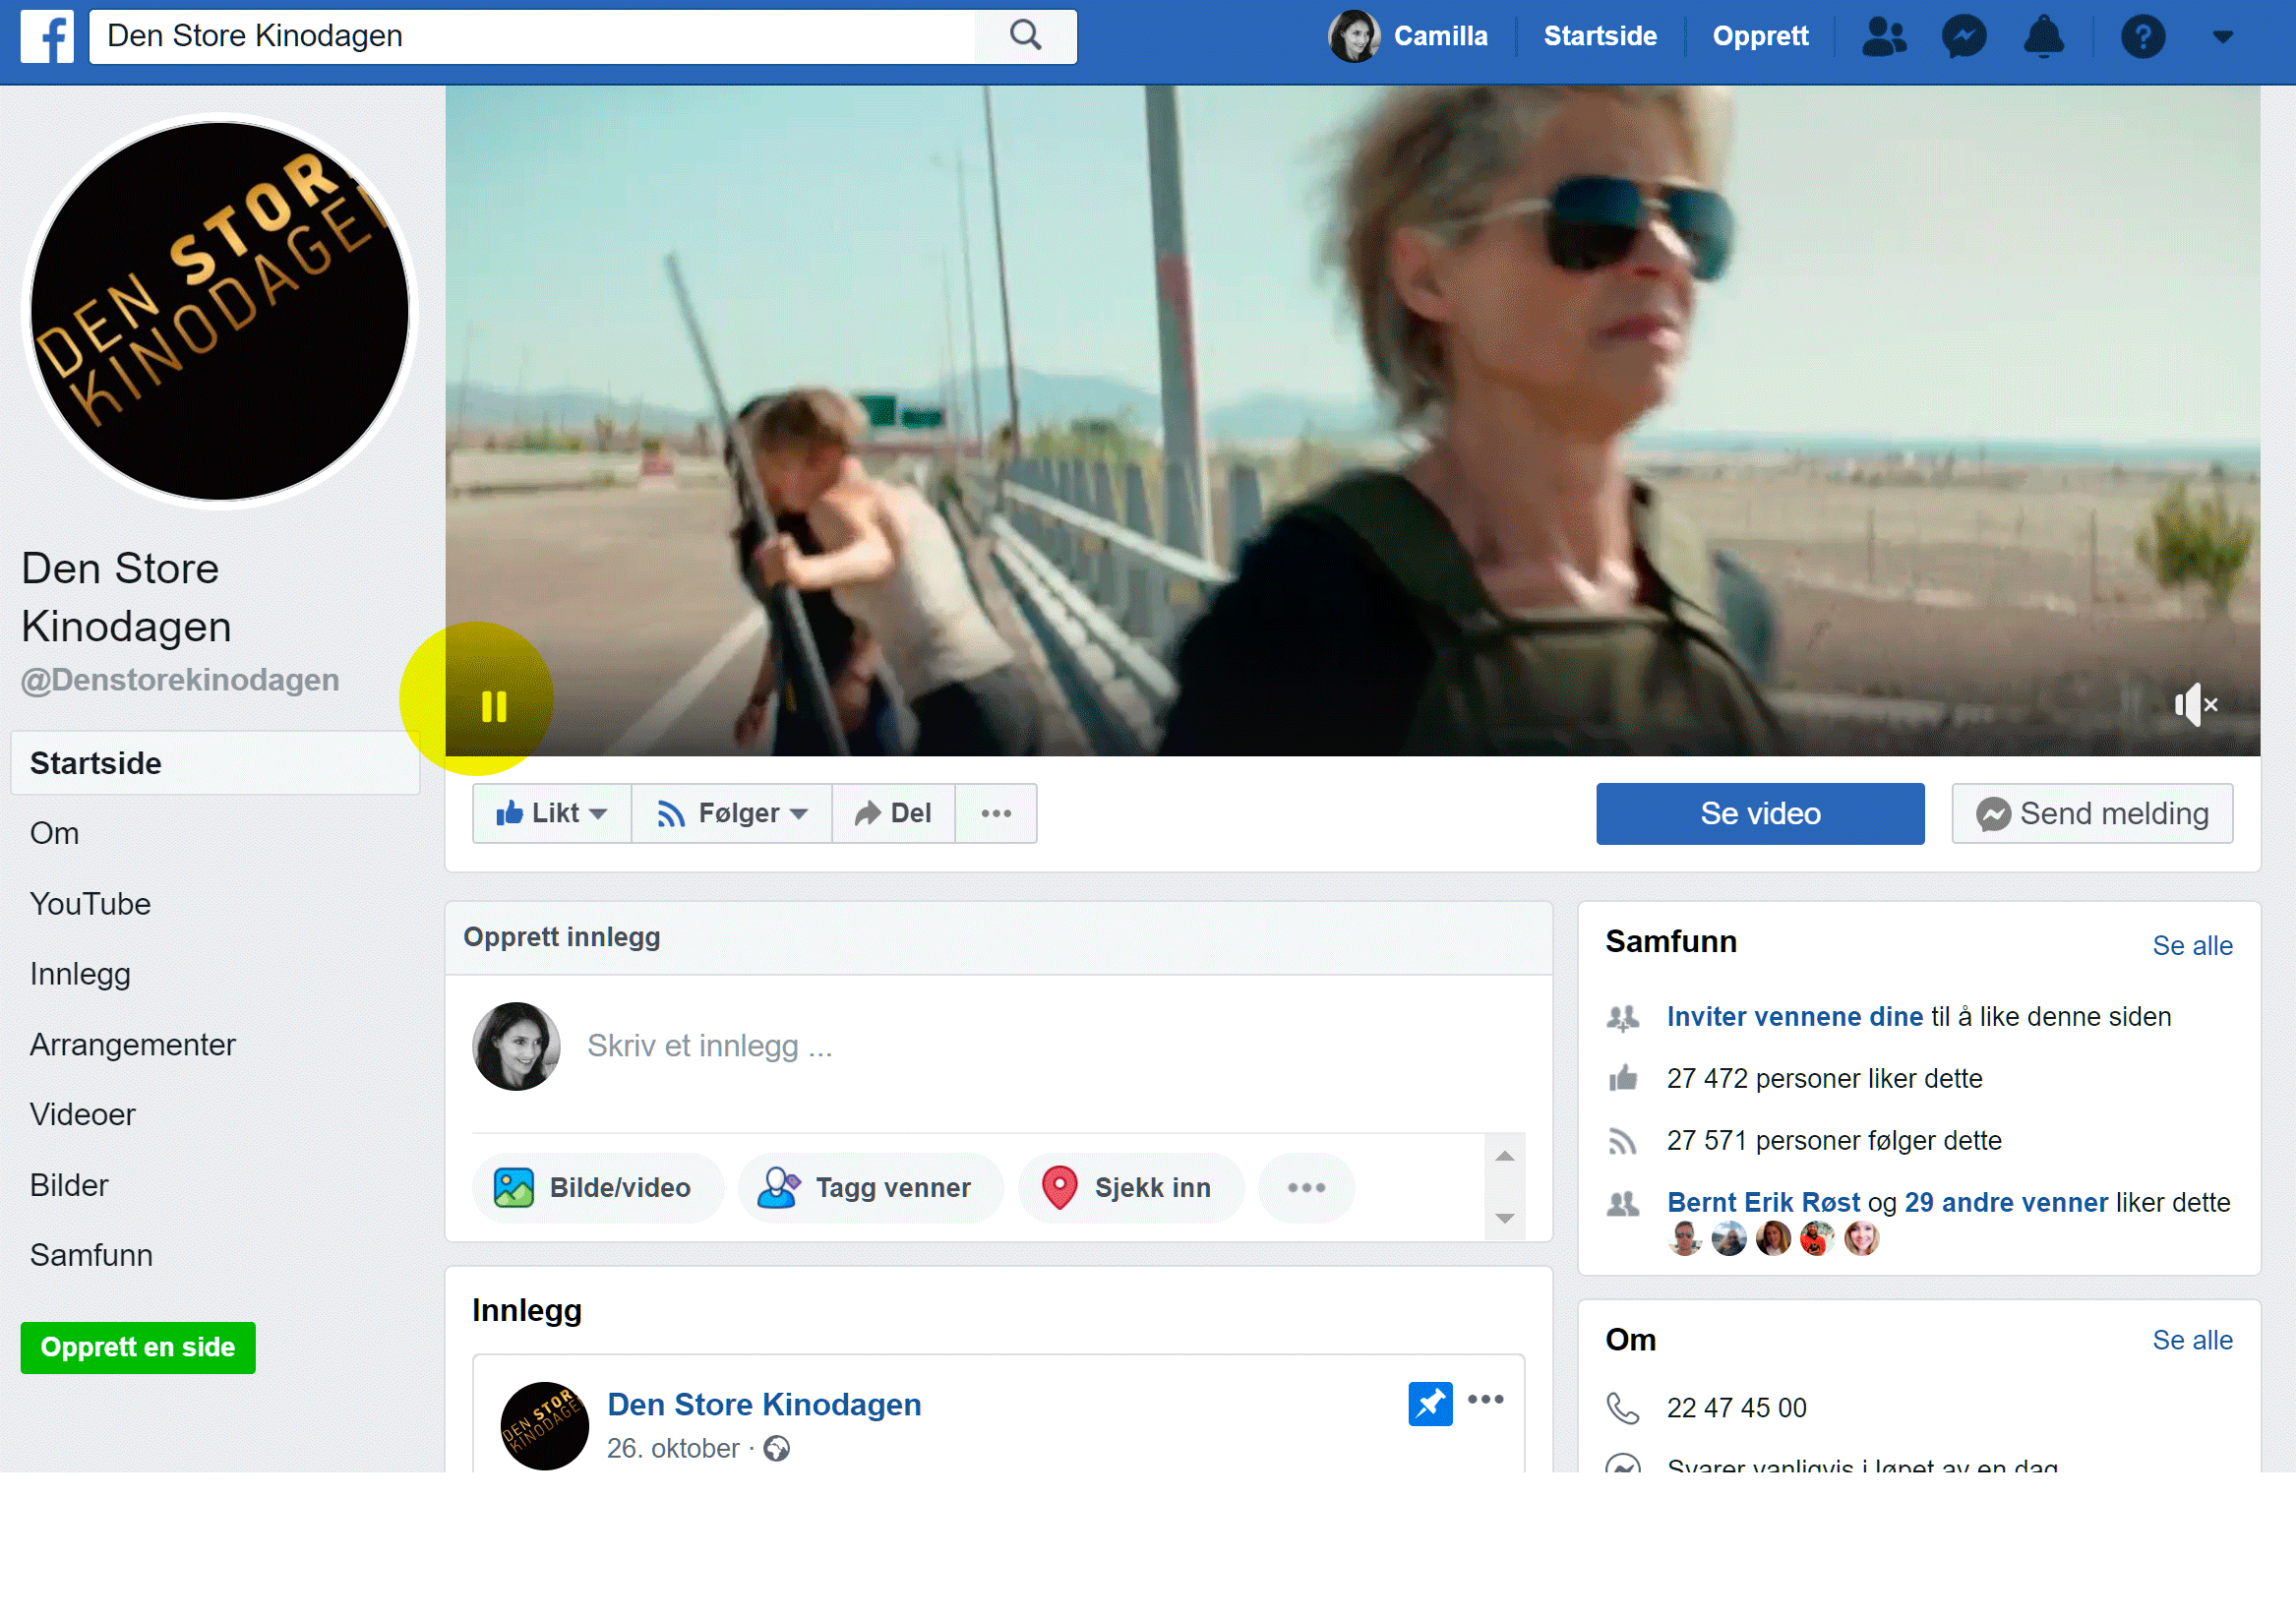
Task: Click the composer profile picture
Action: (x=516, y=1046)
